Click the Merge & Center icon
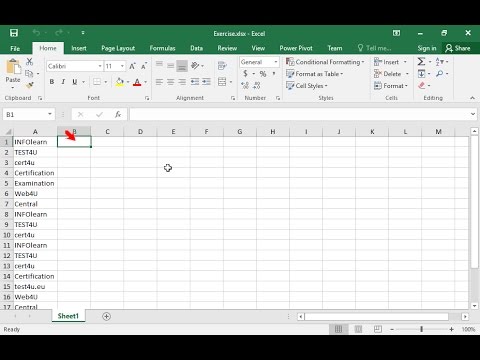The width and height of the screenshot is (480, 360). (222, 82)
